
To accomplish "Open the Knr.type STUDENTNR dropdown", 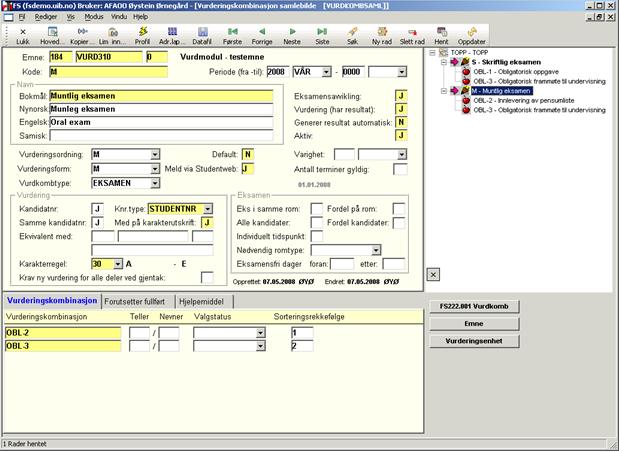I will pos(207,208).
